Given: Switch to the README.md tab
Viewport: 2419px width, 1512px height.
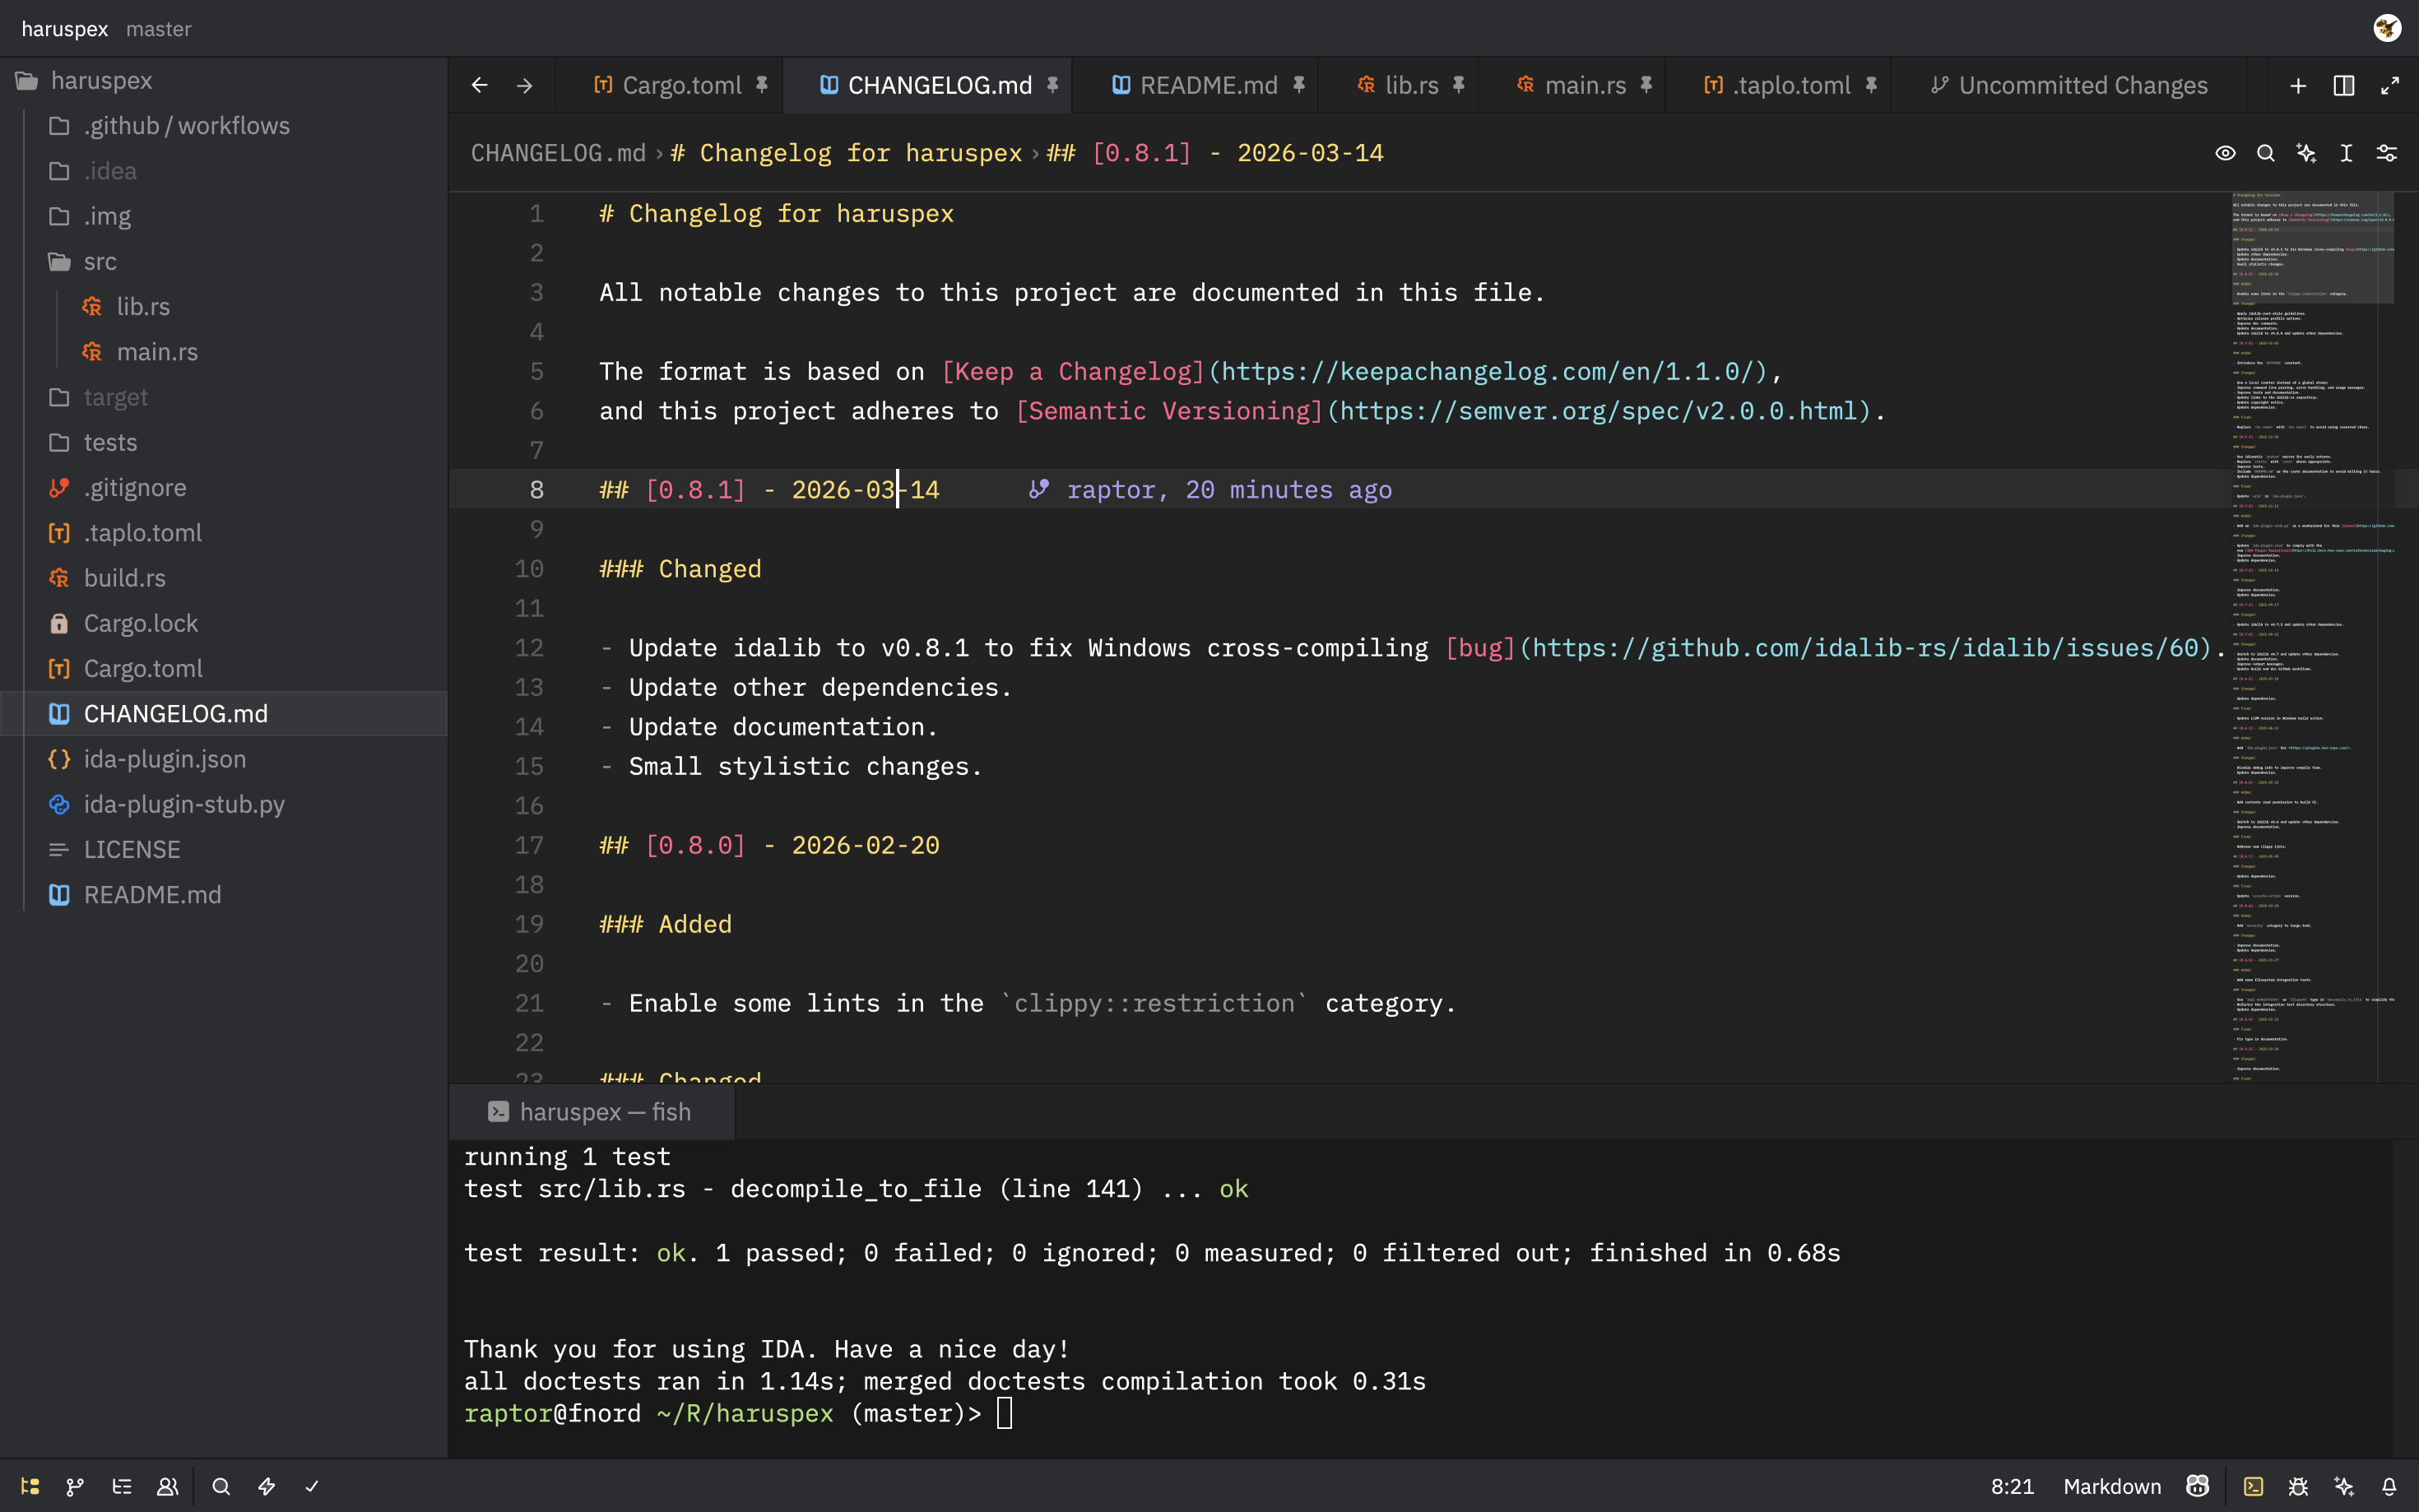Looking at the screenshot, I should point(1195,86).
